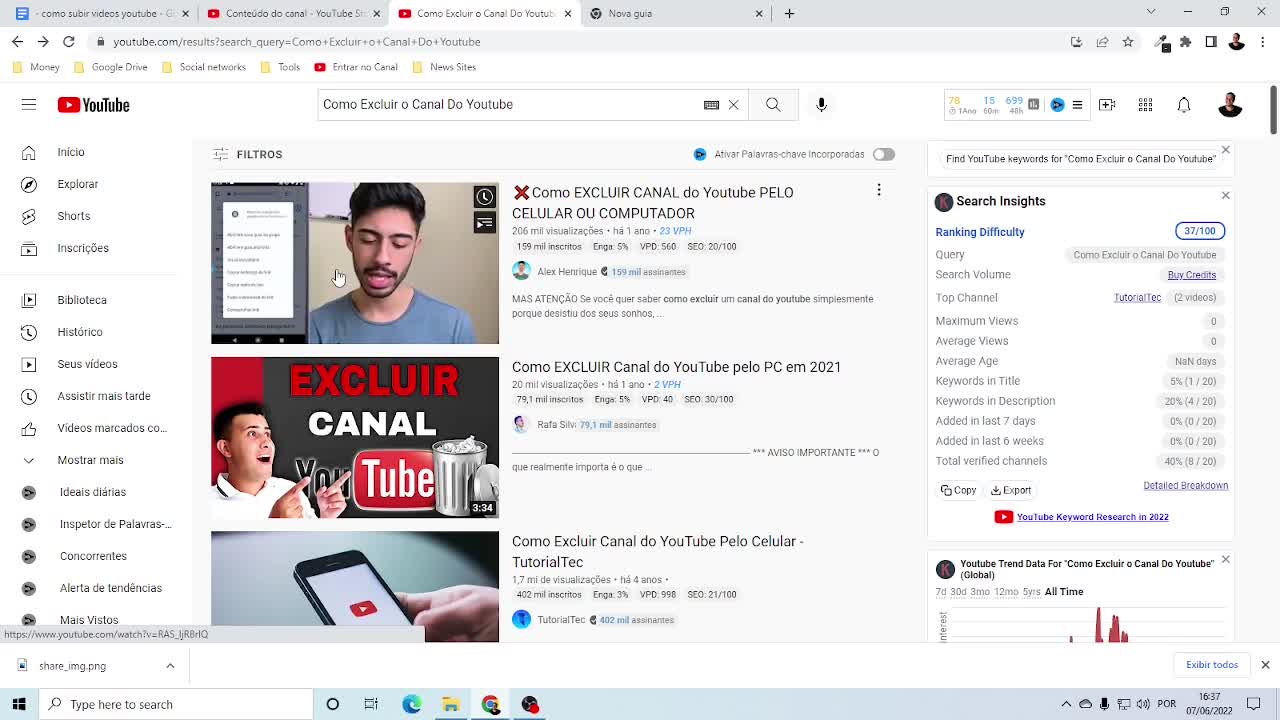Click the YouTube logo
The image size is (1280, 720).
93,105
